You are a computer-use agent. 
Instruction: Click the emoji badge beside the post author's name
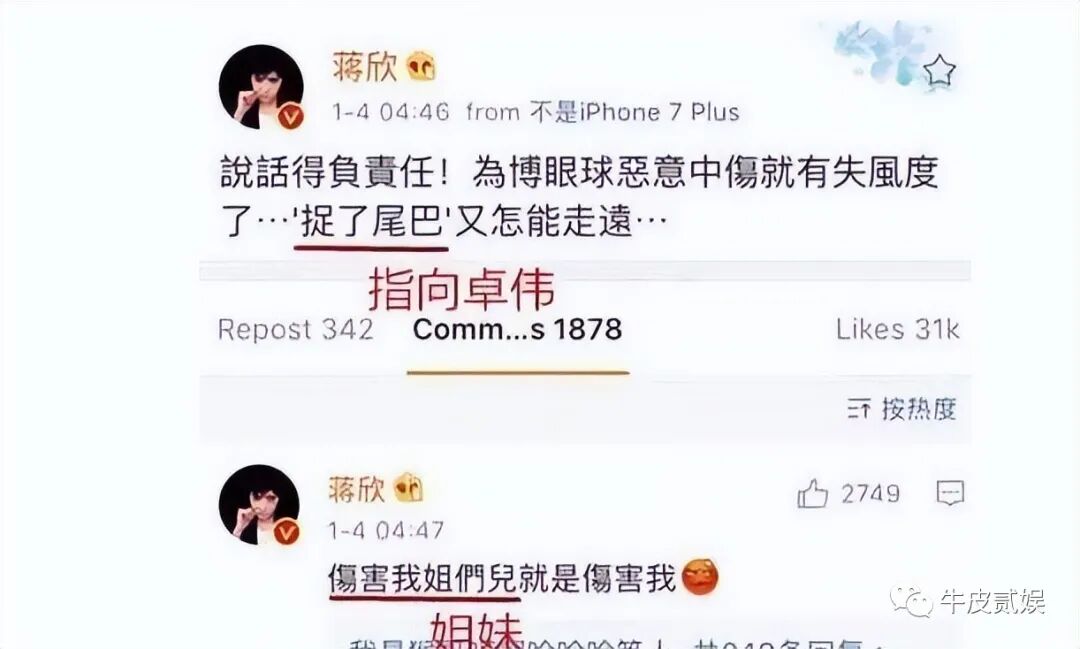[421, 67]
